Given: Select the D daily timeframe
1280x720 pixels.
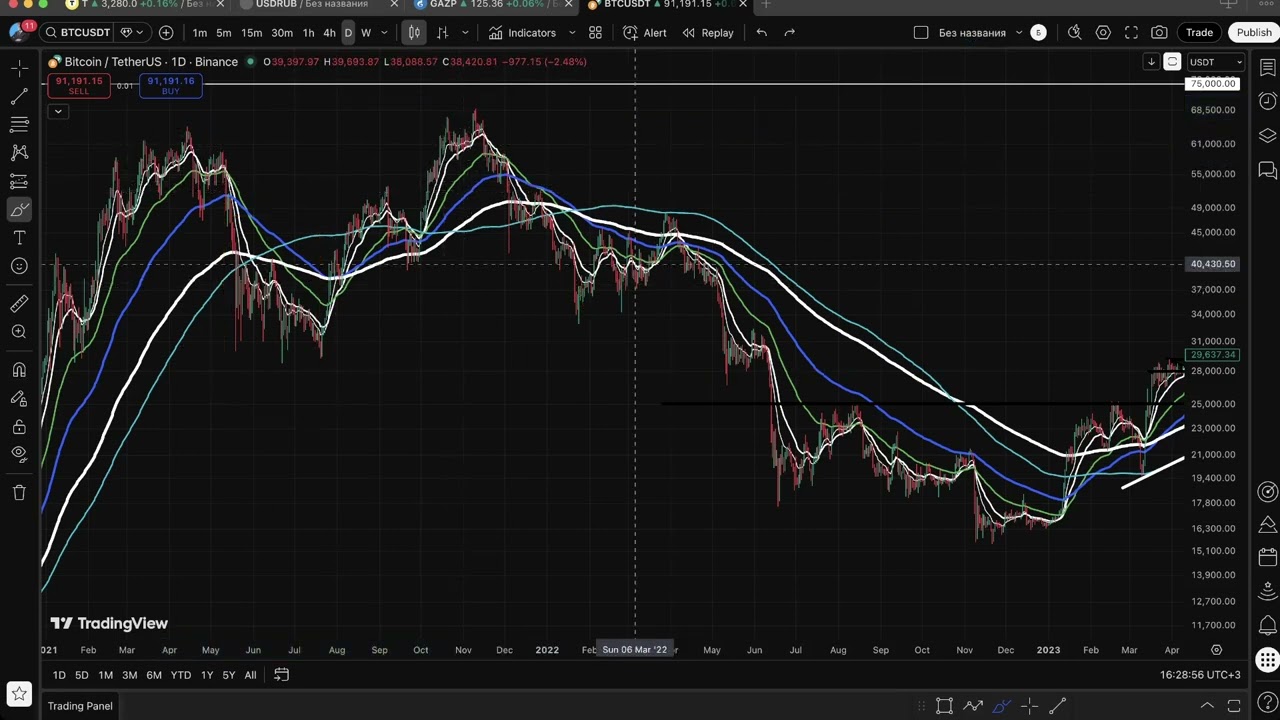Looking at the screenshot, I should pyautogui.click(x=348, y=33).
